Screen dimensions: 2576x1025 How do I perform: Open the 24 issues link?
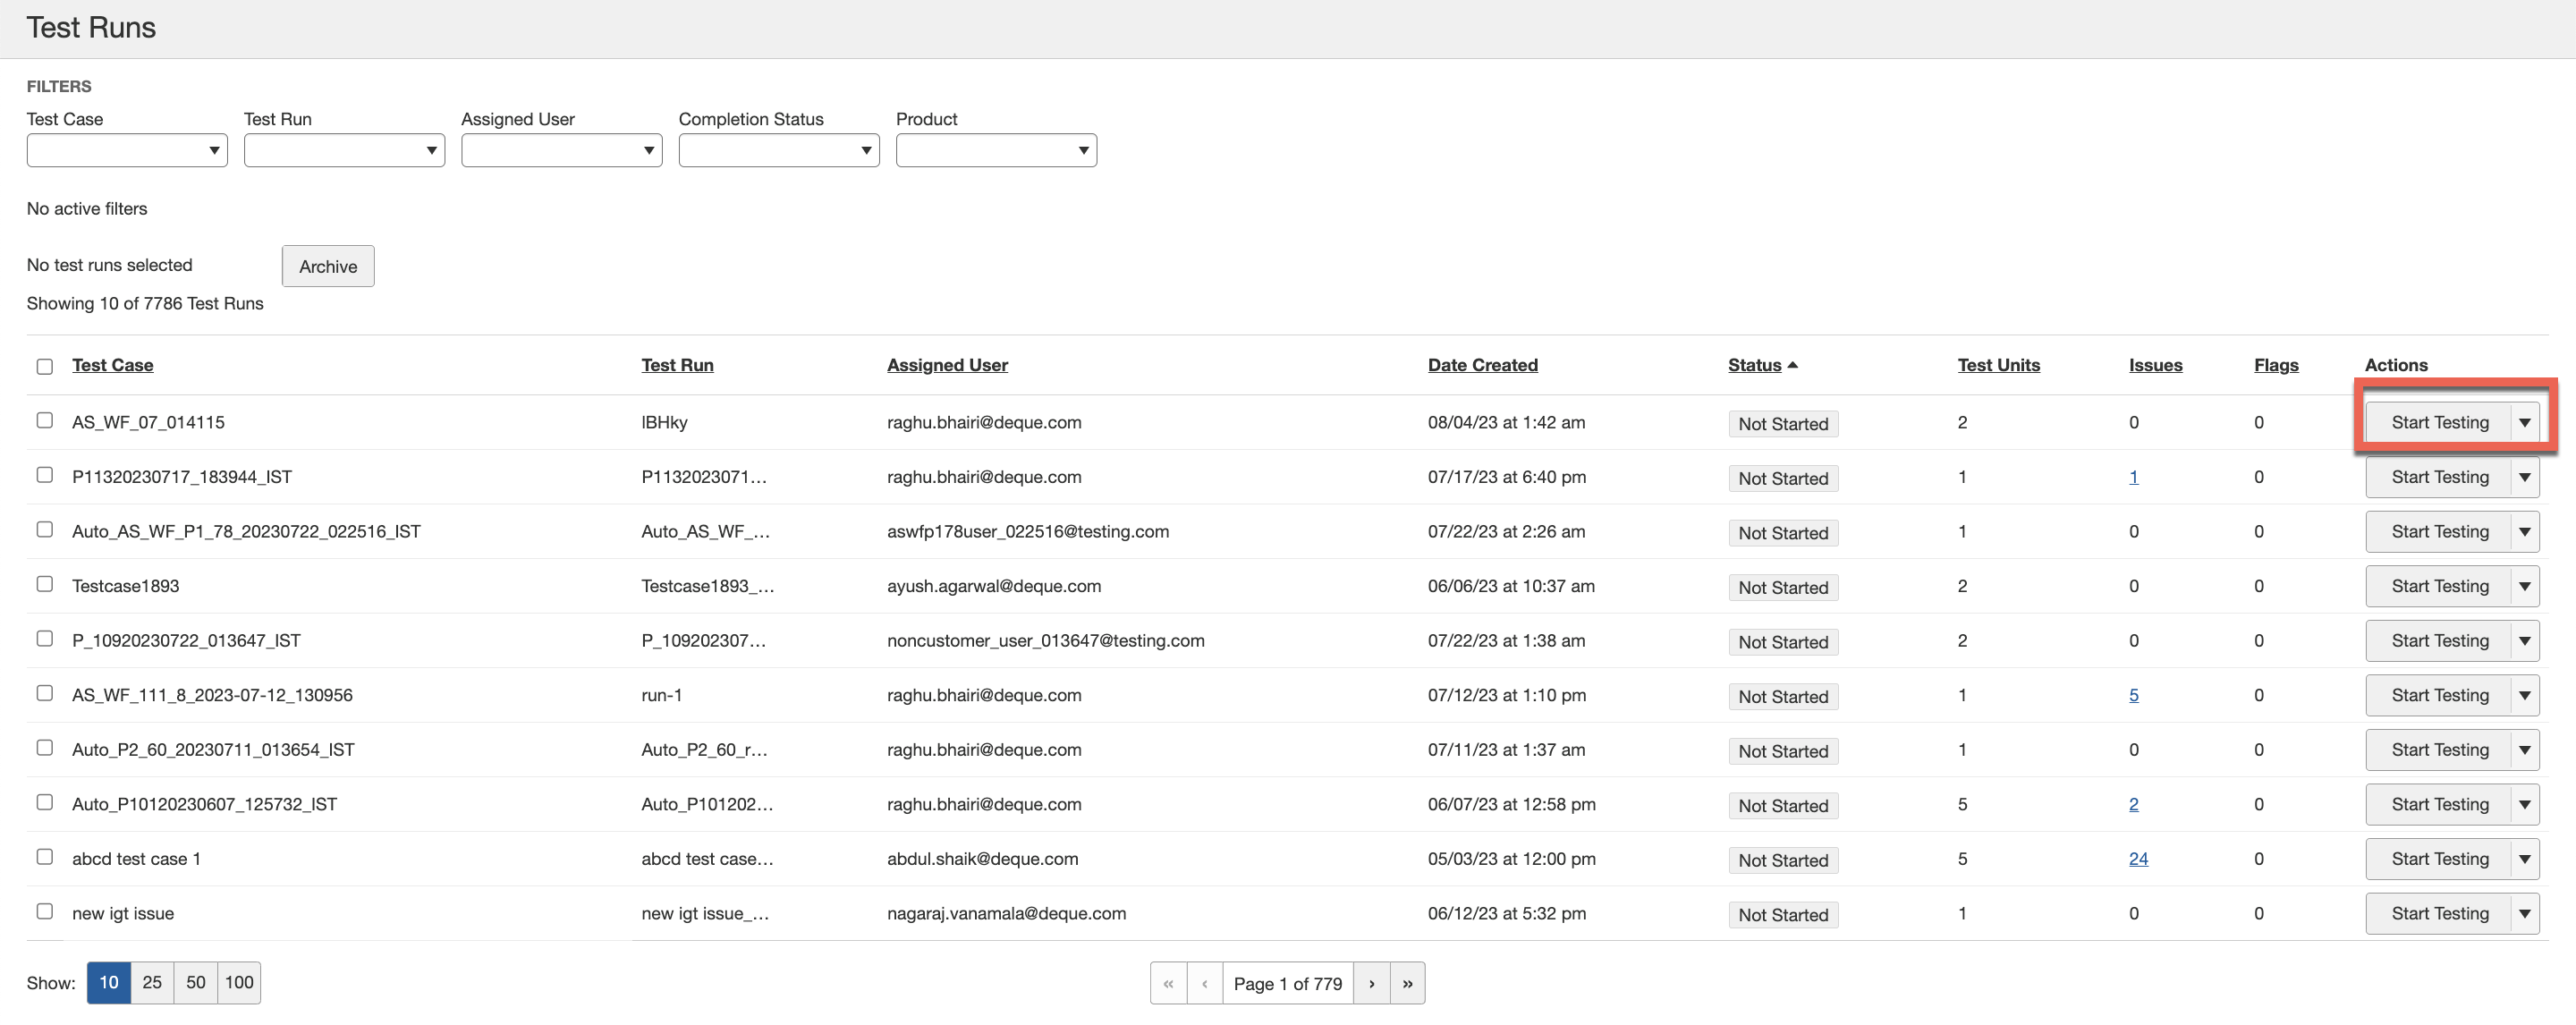pos(2138,858)
